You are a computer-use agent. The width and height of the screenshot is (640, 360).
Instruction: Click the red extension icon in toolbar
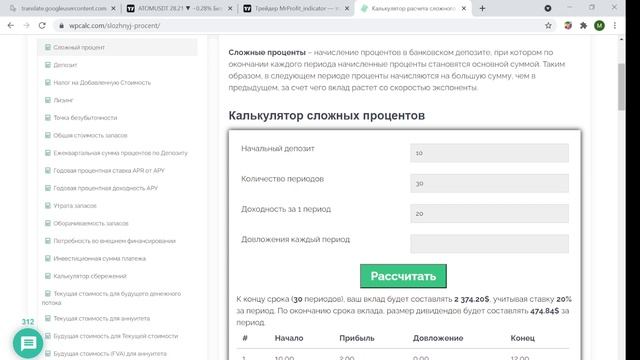(x=568, y=25)
